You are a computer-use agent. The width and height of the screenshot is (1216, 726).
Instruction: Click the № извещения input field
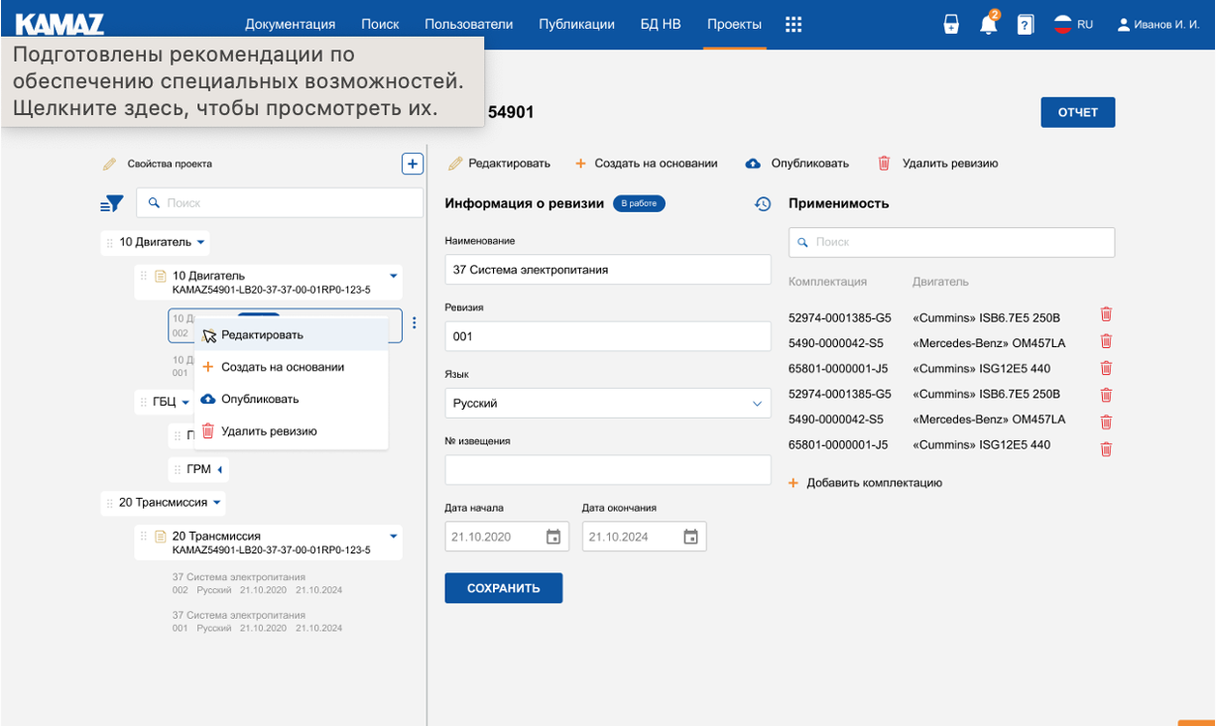pyautogui.click(x=607, y=470)
